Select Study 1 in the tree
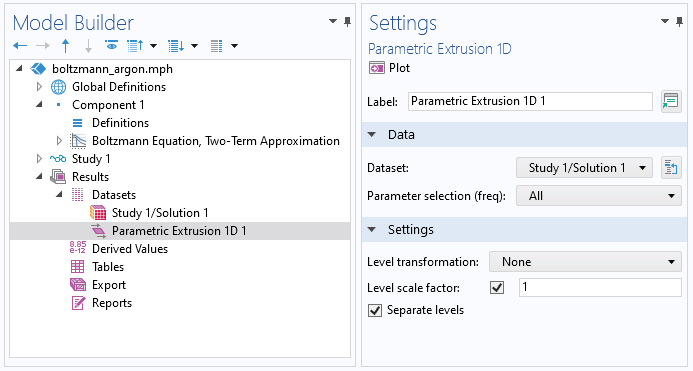Image resolution: width=693 pixels, height=371 pixels. coord(91,159)
